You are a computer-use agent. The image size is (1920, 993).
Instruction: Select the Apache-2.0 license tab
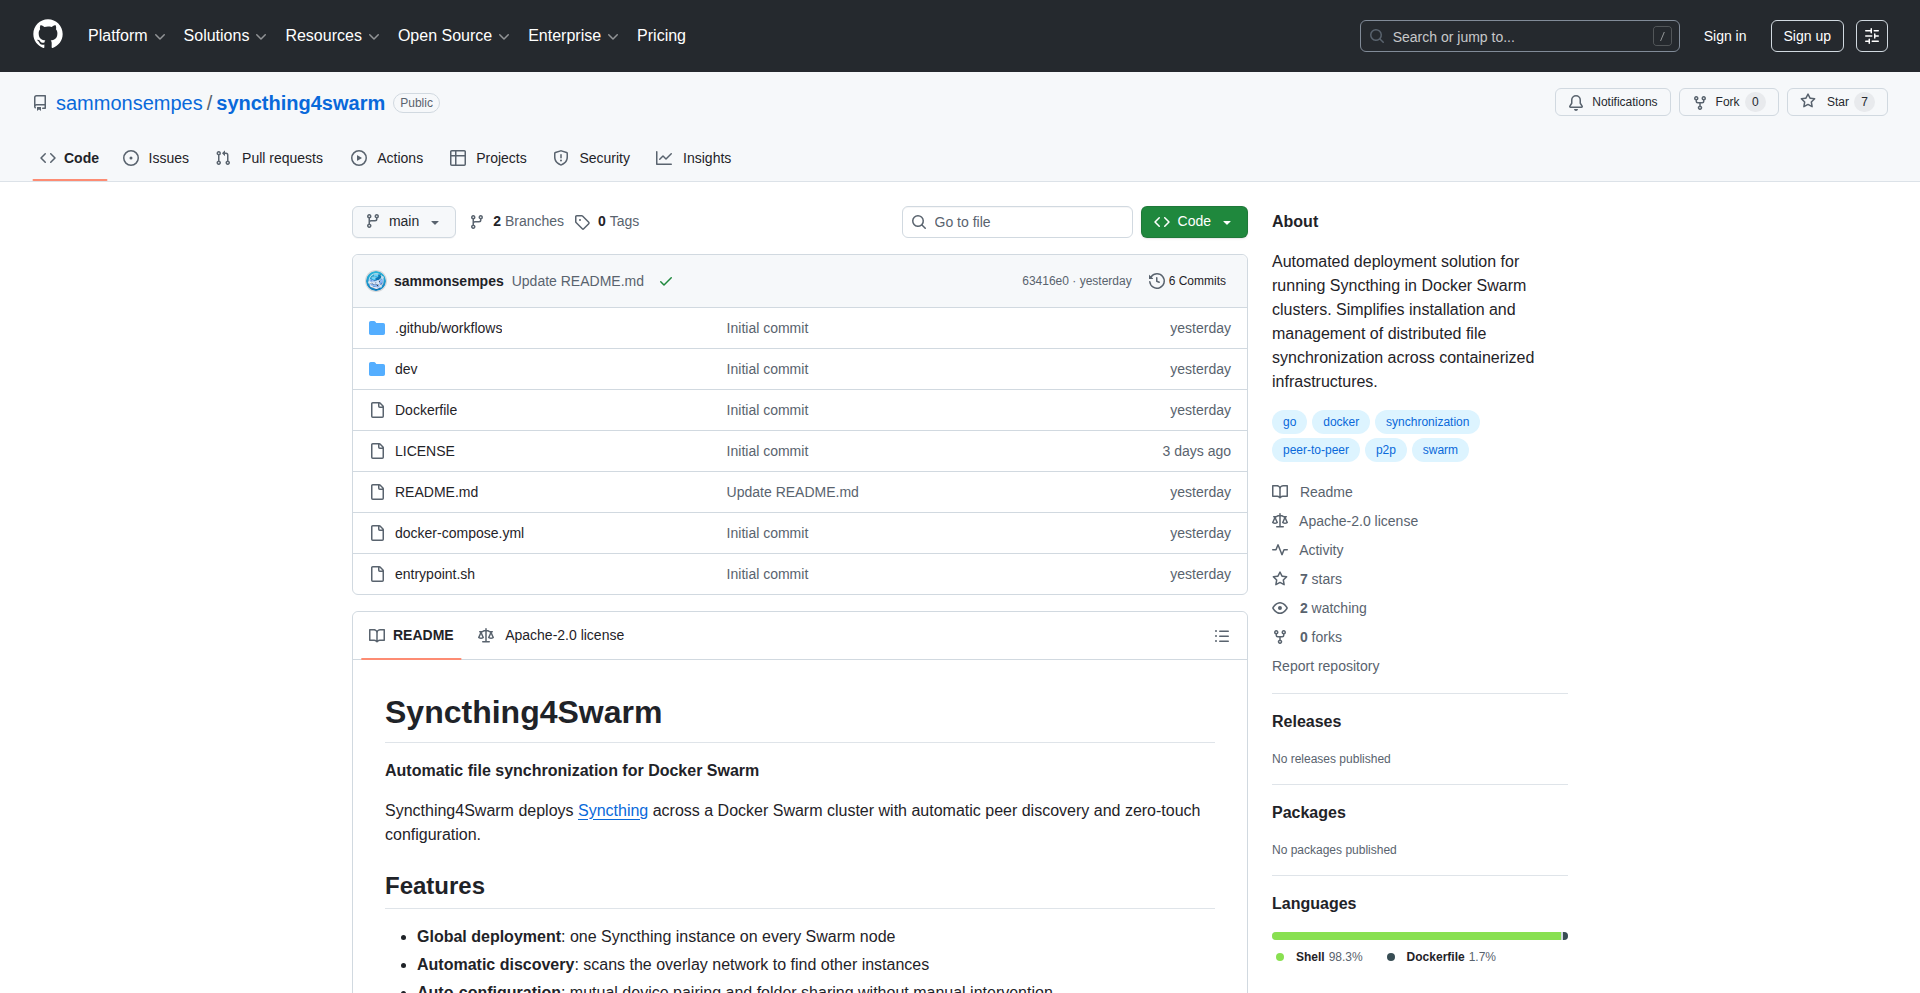(551, 636)
